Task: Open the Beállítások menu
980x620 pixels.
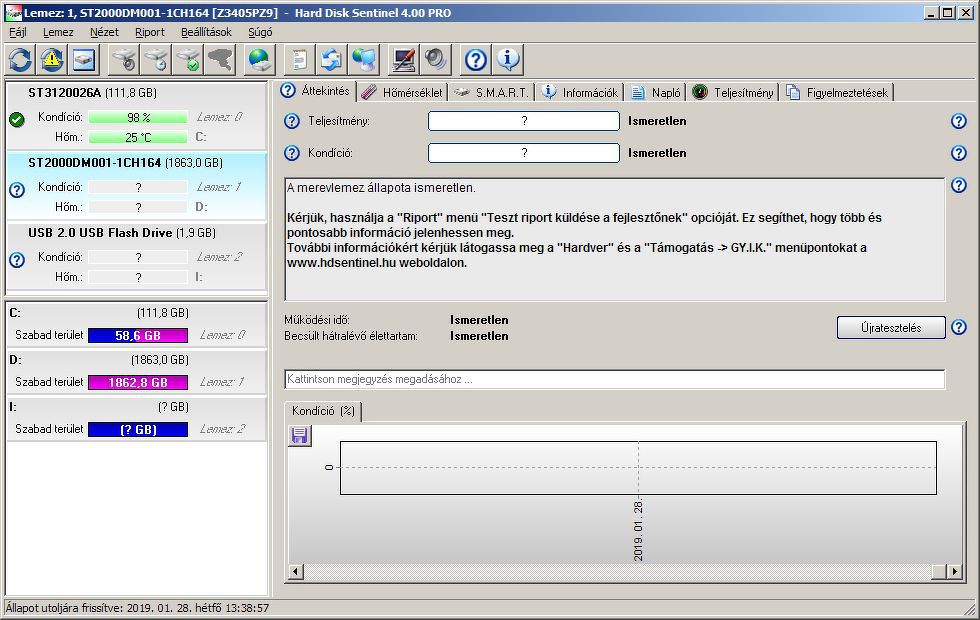Action: pyautogui.click(x=206, y=32)
